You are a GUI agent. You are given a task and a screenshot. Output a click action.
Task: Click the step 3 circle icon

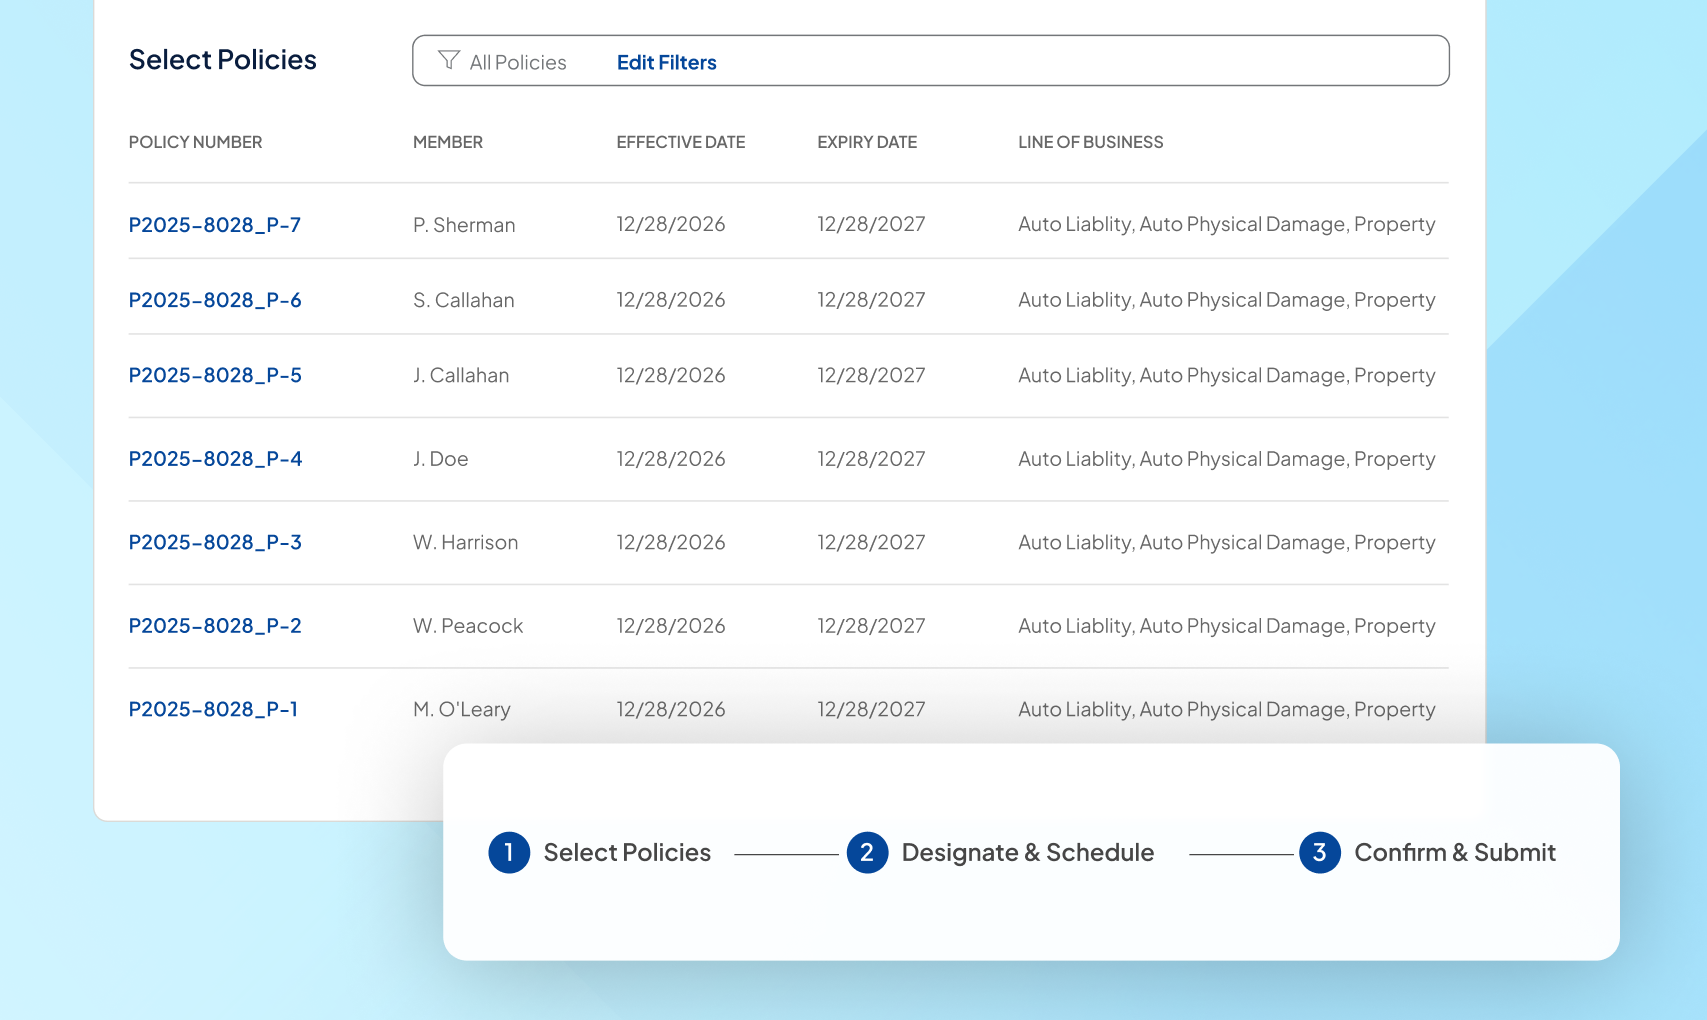(x=1319, y=852)
